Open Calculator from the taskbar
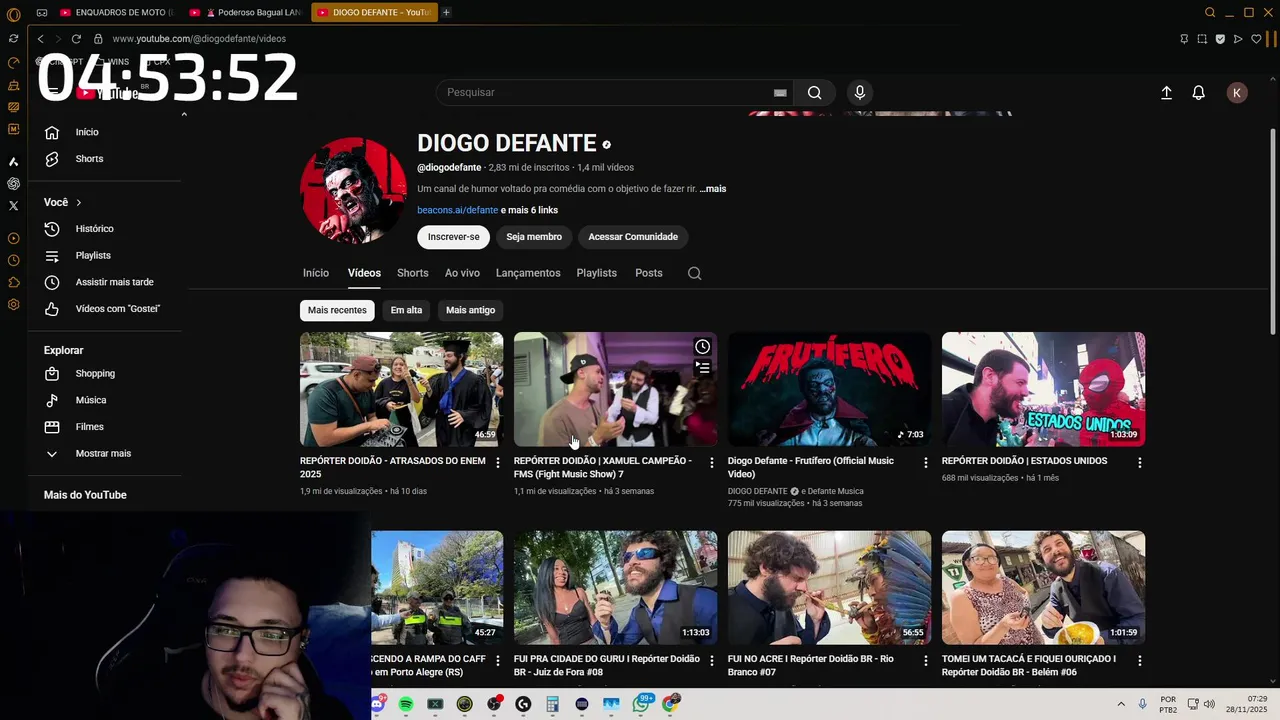The image size is (1280, 720). tap(552, 704)
